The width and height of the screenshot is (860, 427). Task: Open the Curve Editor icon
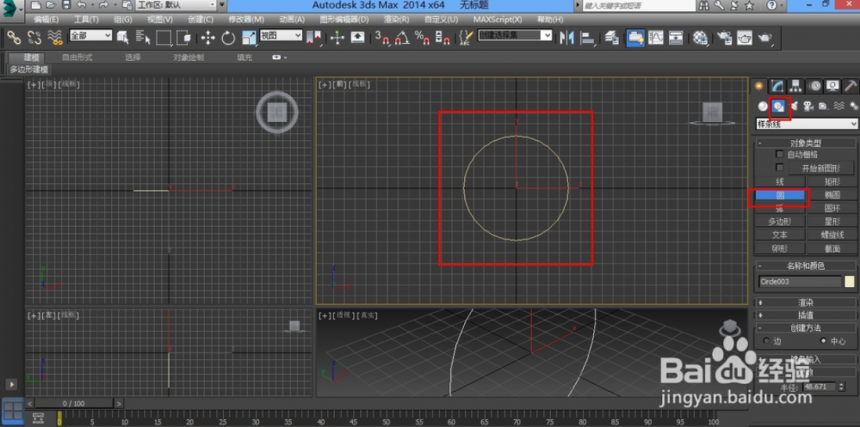coord(656,38)
